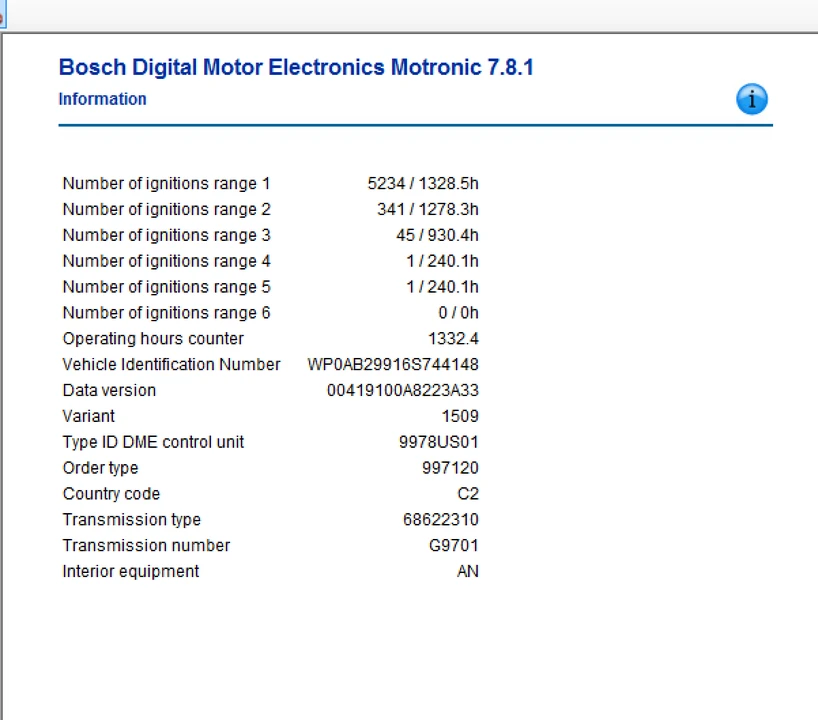Select the 0 / 0h range 6 value

click(x=458, y=313)
